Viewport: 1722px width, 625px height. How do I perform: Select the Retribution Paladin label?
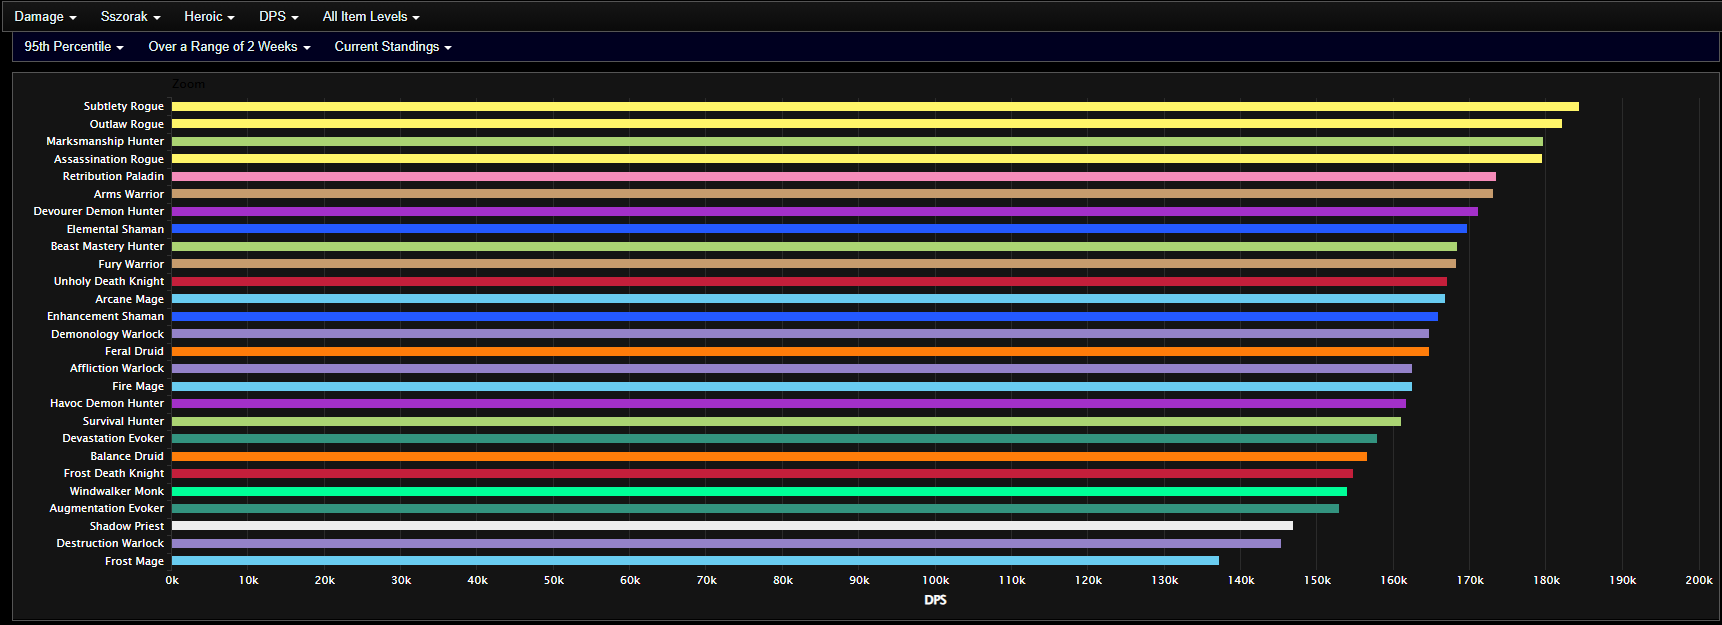113,176
